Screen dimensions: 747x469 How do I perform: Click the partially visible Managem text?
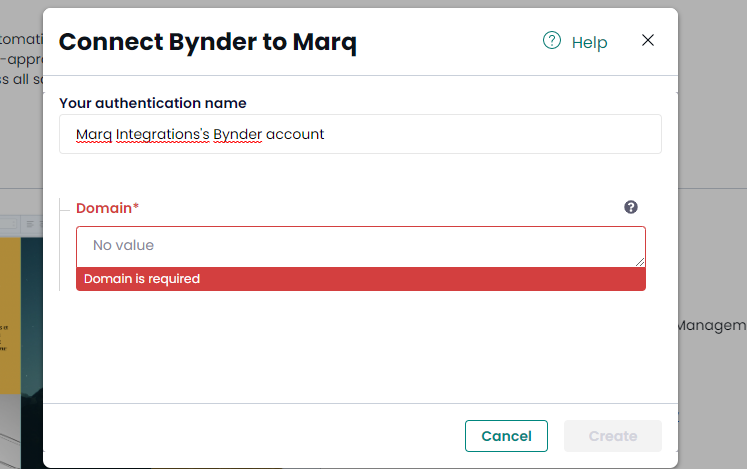(712, 326)
